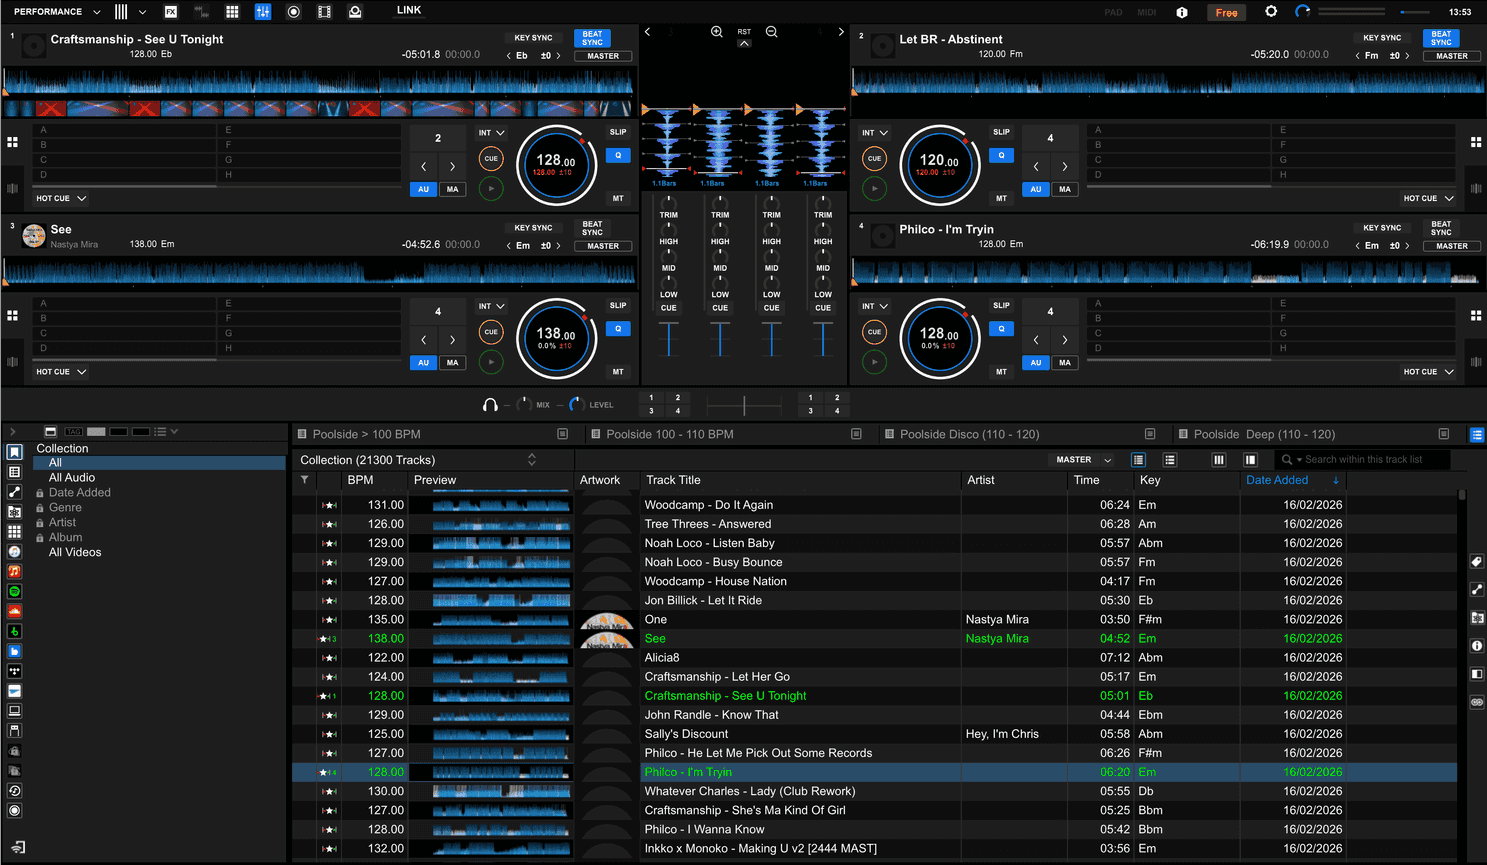Select the Spotify icon in the sidebar
The width and height of the screenshot is (1487, 865).
(14, 591)
